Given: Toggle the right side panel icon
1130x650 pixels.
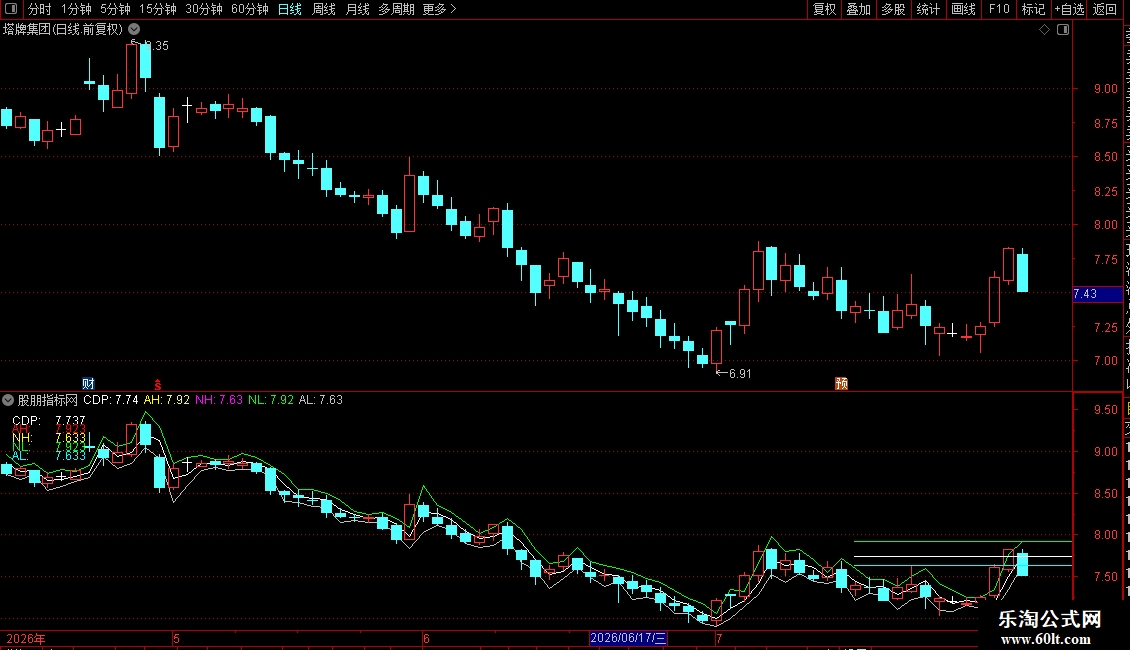Looking at the screenshot, I should pos(1063,30).
